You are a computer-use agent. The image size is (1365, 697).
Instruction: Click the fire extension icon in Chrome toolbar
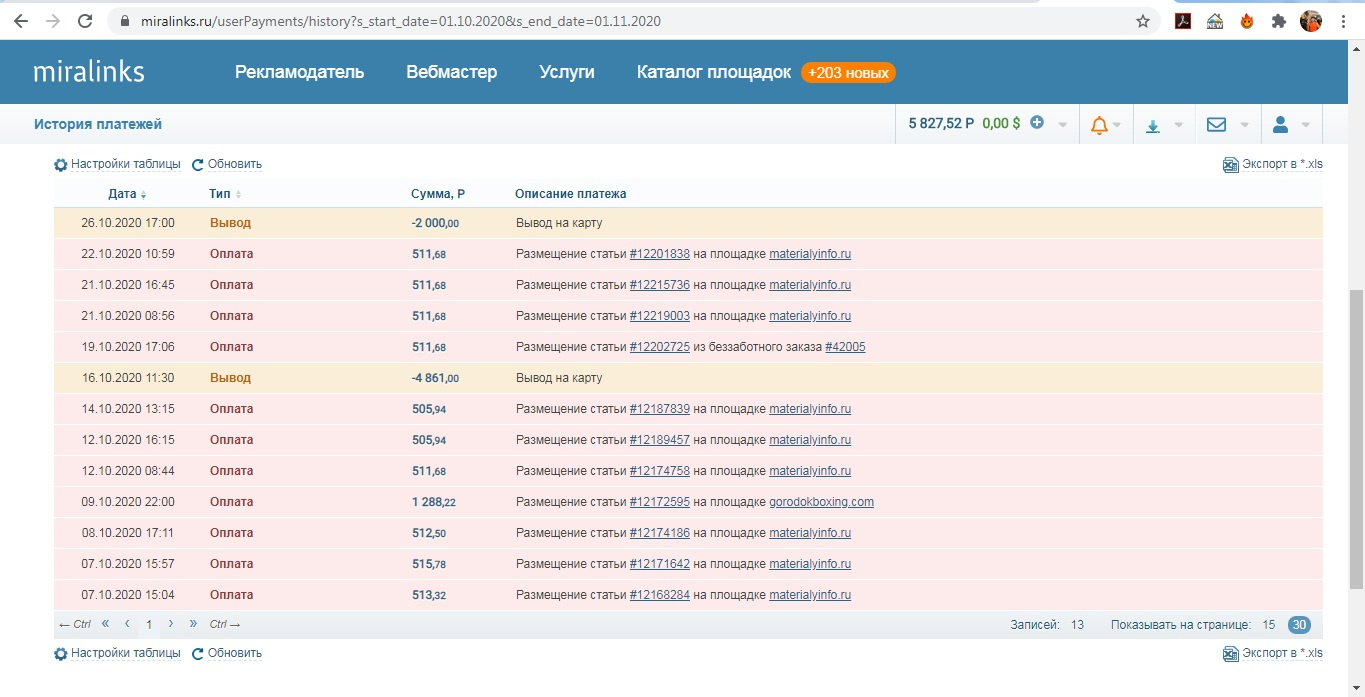(x=1247, y=21)
